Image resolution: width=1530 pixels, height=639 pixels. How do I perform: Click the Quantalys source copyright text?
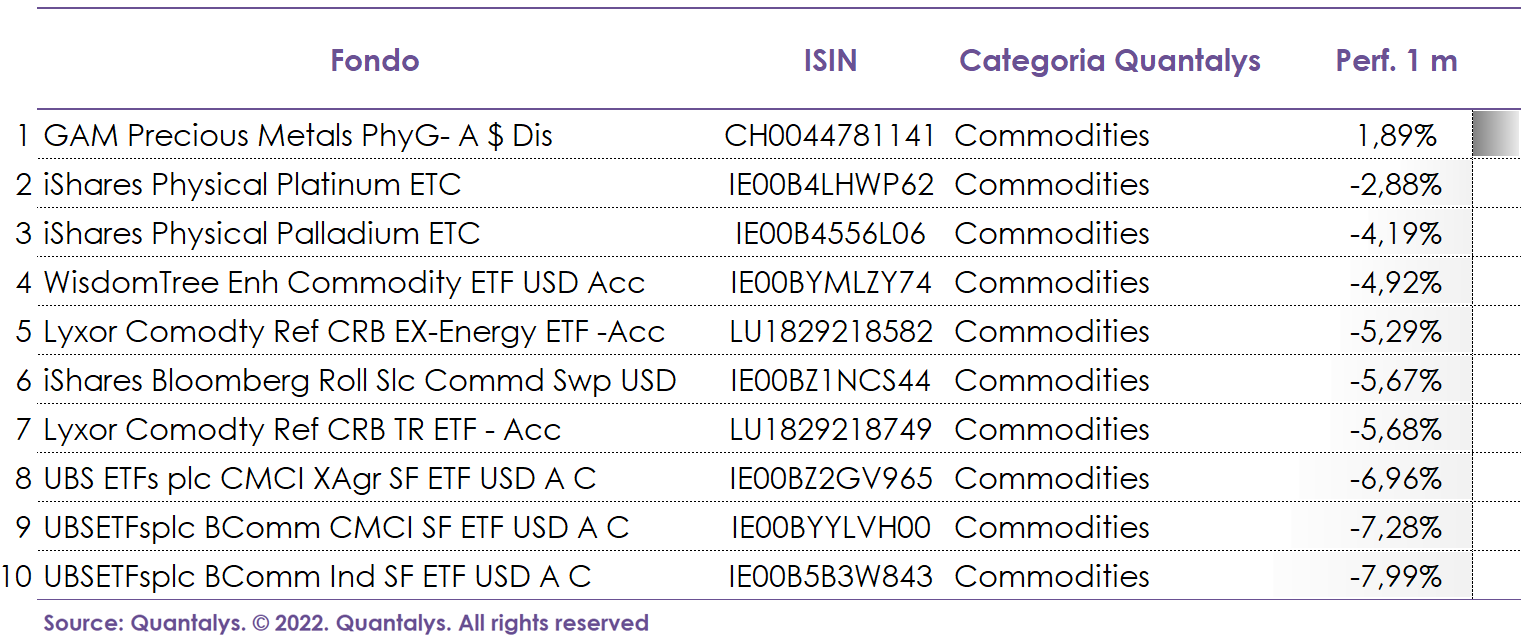coord(346,623)
